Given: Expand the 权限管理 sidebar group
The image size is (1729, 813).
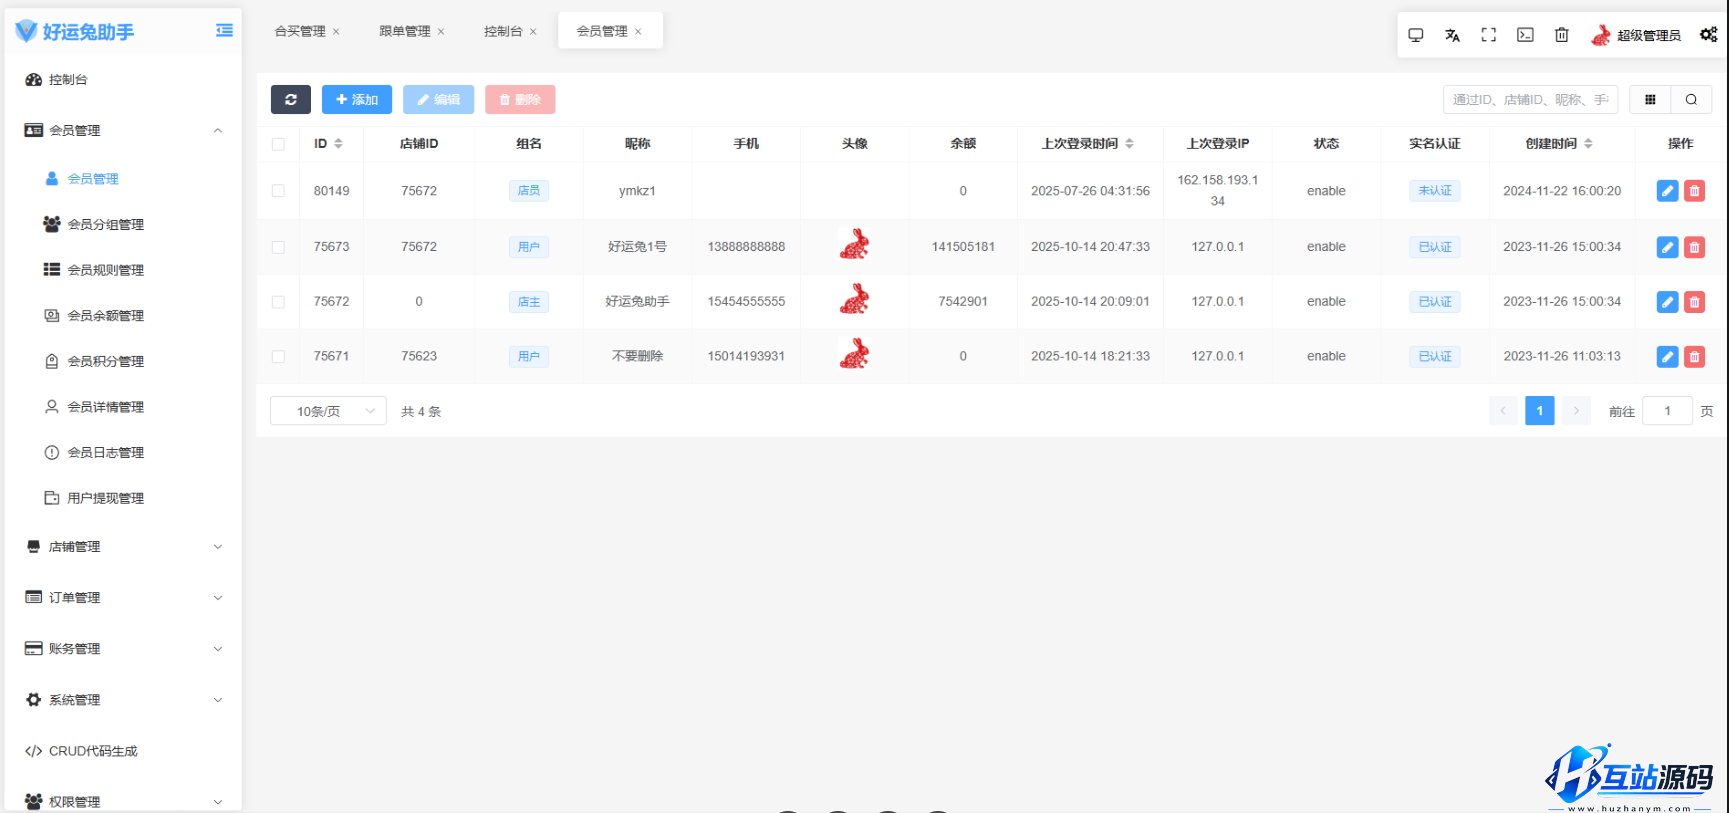Looking at the screenshot, I should (123, 802).
